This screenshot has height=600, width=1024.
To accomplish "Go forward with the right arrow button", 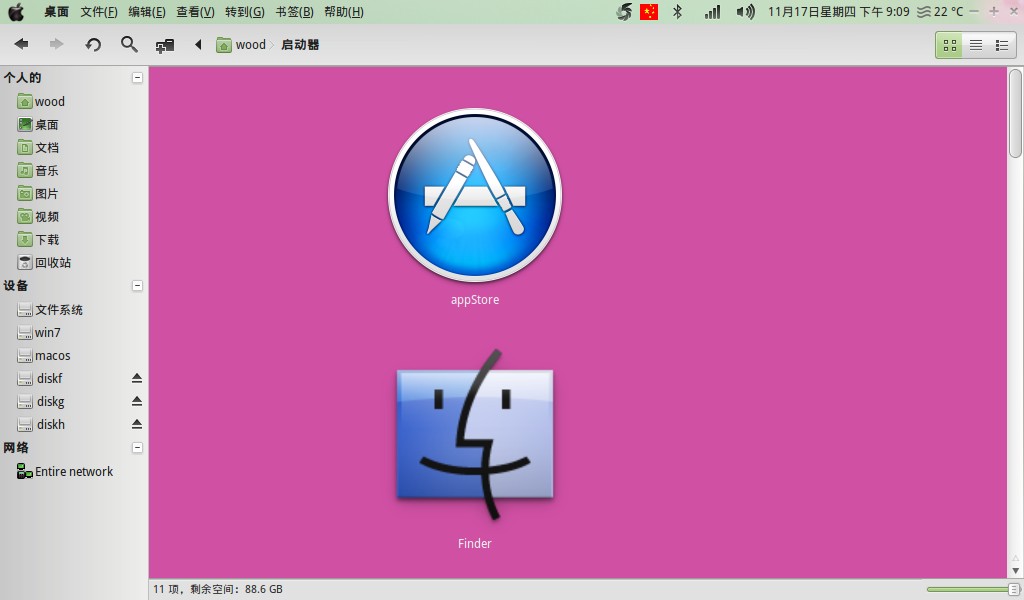I will [x=57, y=44].
